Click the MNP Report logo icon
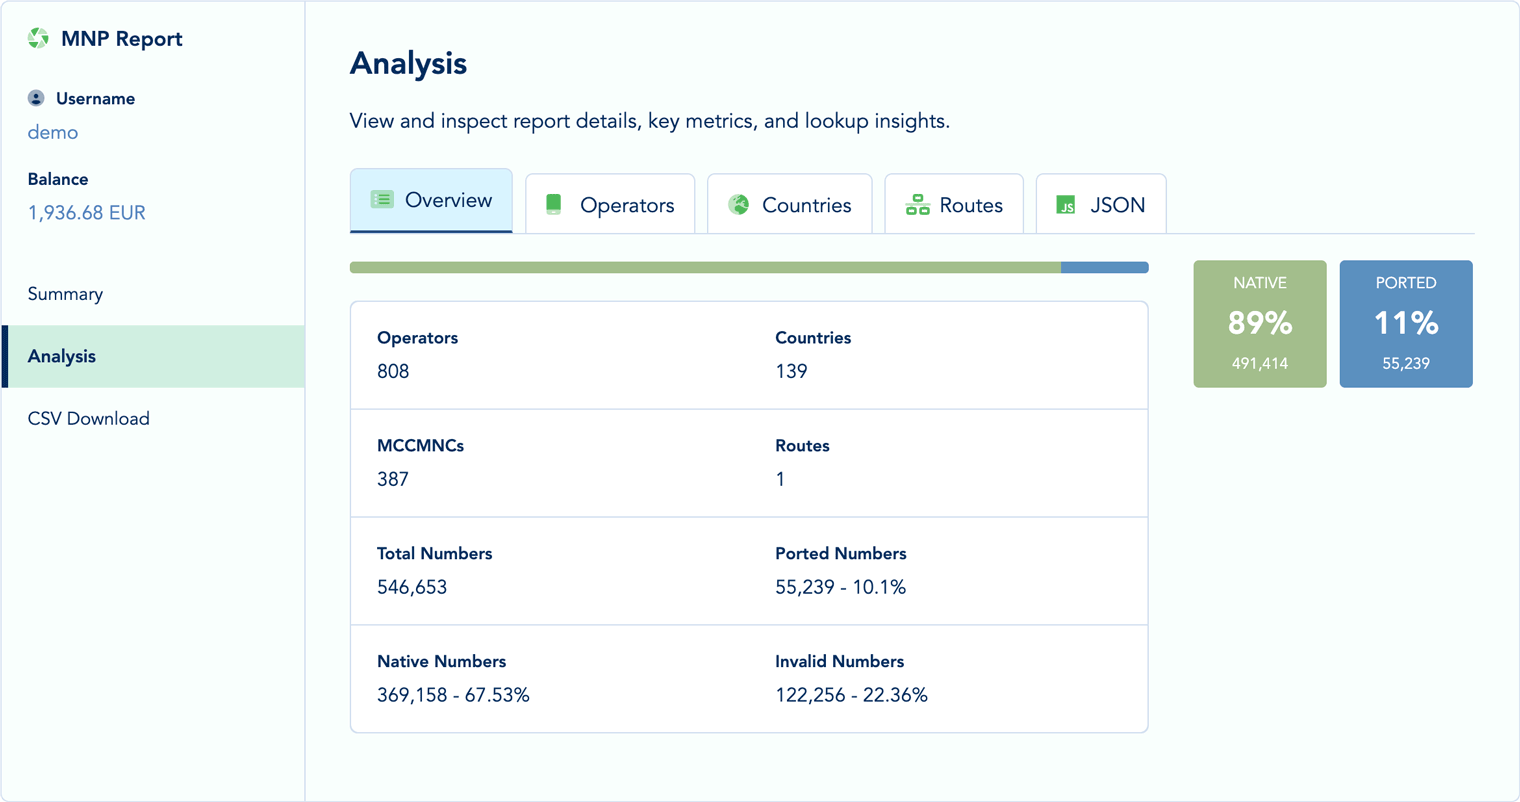 pos(38,38)
